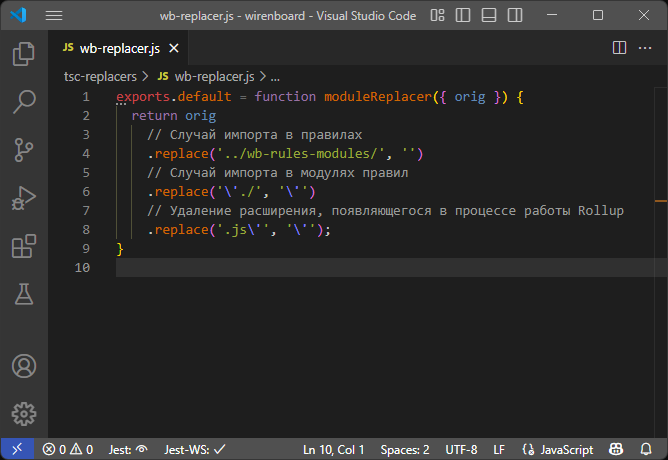Open the Testing flask view
This screenshot has height=460, width=668.
(x=24, y=294)
